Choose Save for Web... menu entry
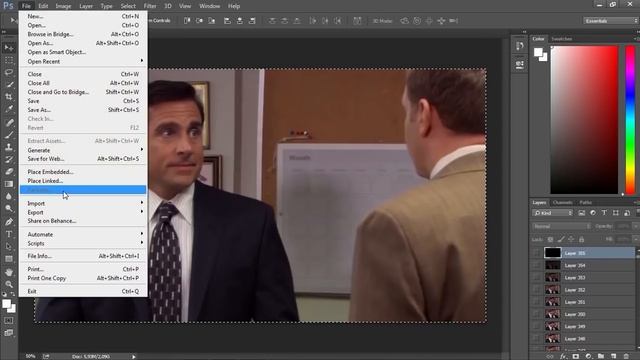Viewport: 640px width, 360px height. point(83,158)
